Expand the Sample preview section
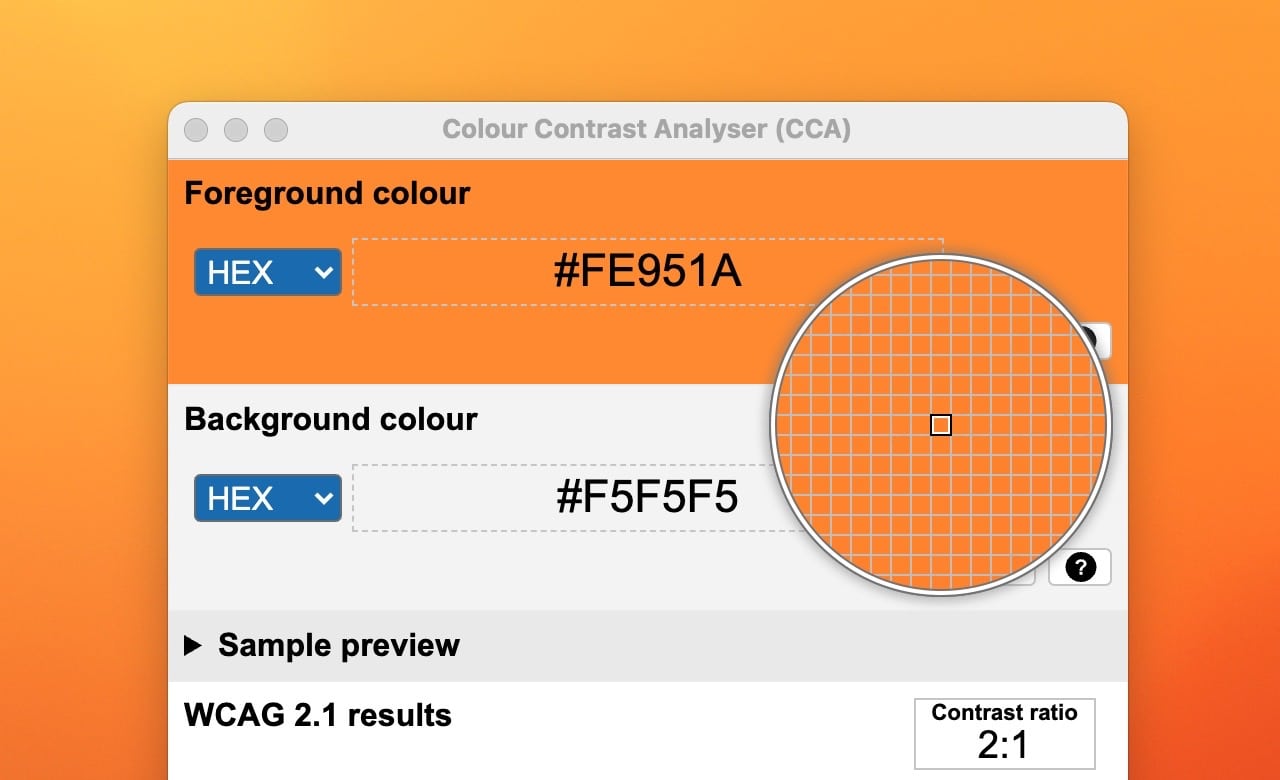Image resolution: width=1280 pixels, height=780 pixels. click(322, 645)
